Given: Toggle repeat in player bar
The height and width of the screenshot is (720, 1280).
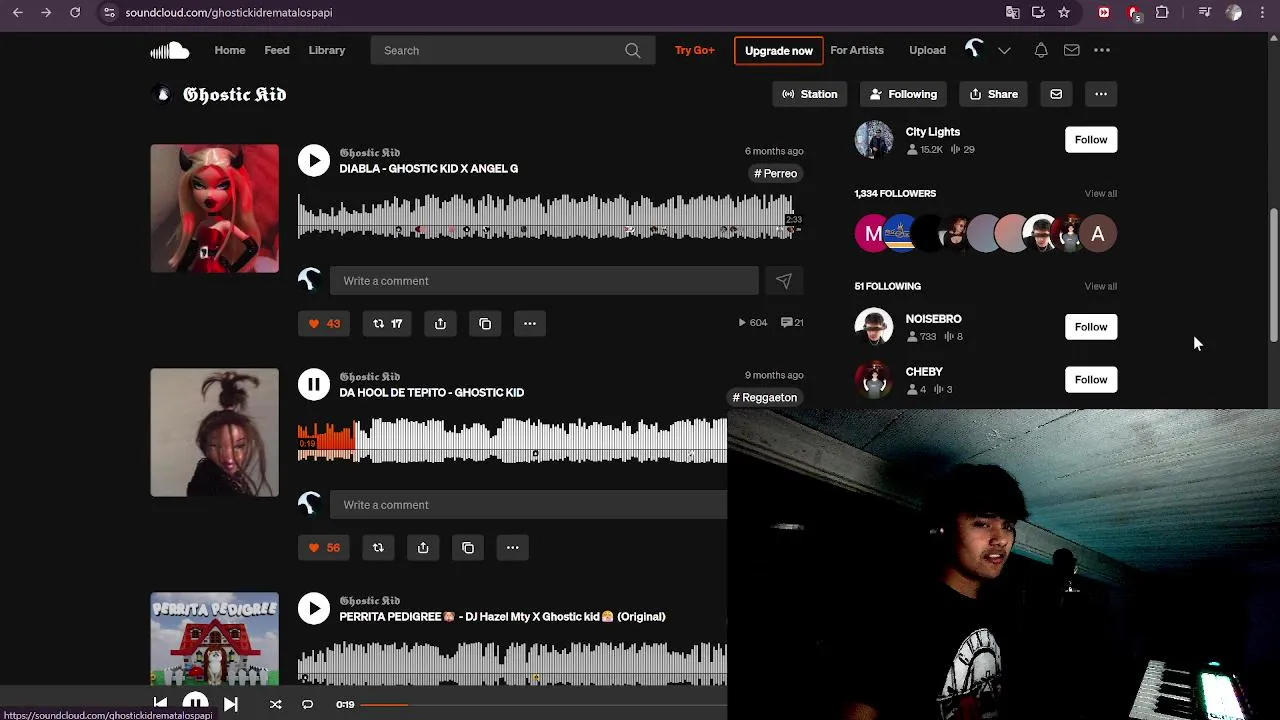Looking at the screenshot, I should tap(307, 704).
